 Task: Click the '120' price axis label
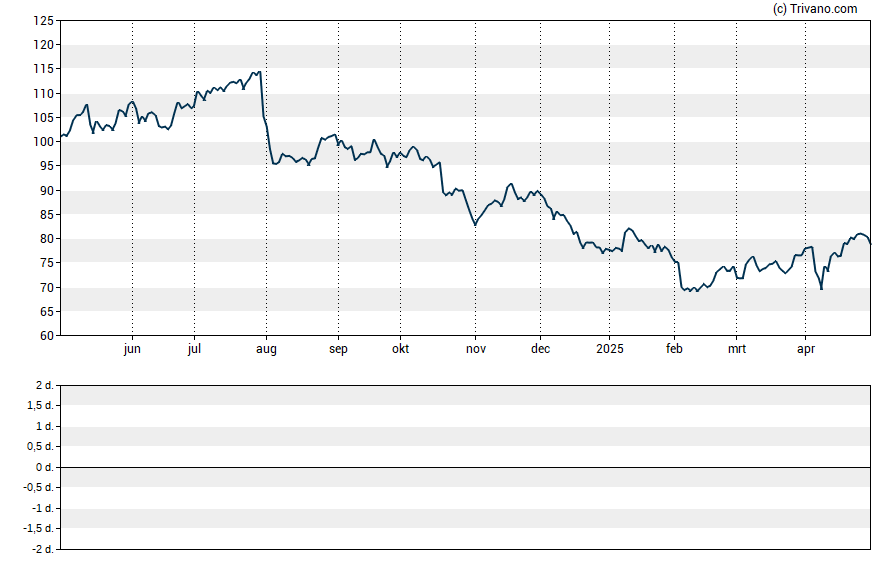44,45
